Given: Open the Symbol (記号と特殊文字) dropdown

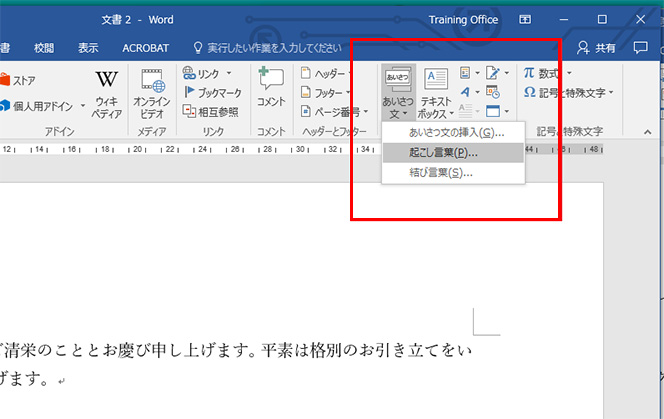Looking at the screenshot, I should pyautogui.click(x=569, y=92).
